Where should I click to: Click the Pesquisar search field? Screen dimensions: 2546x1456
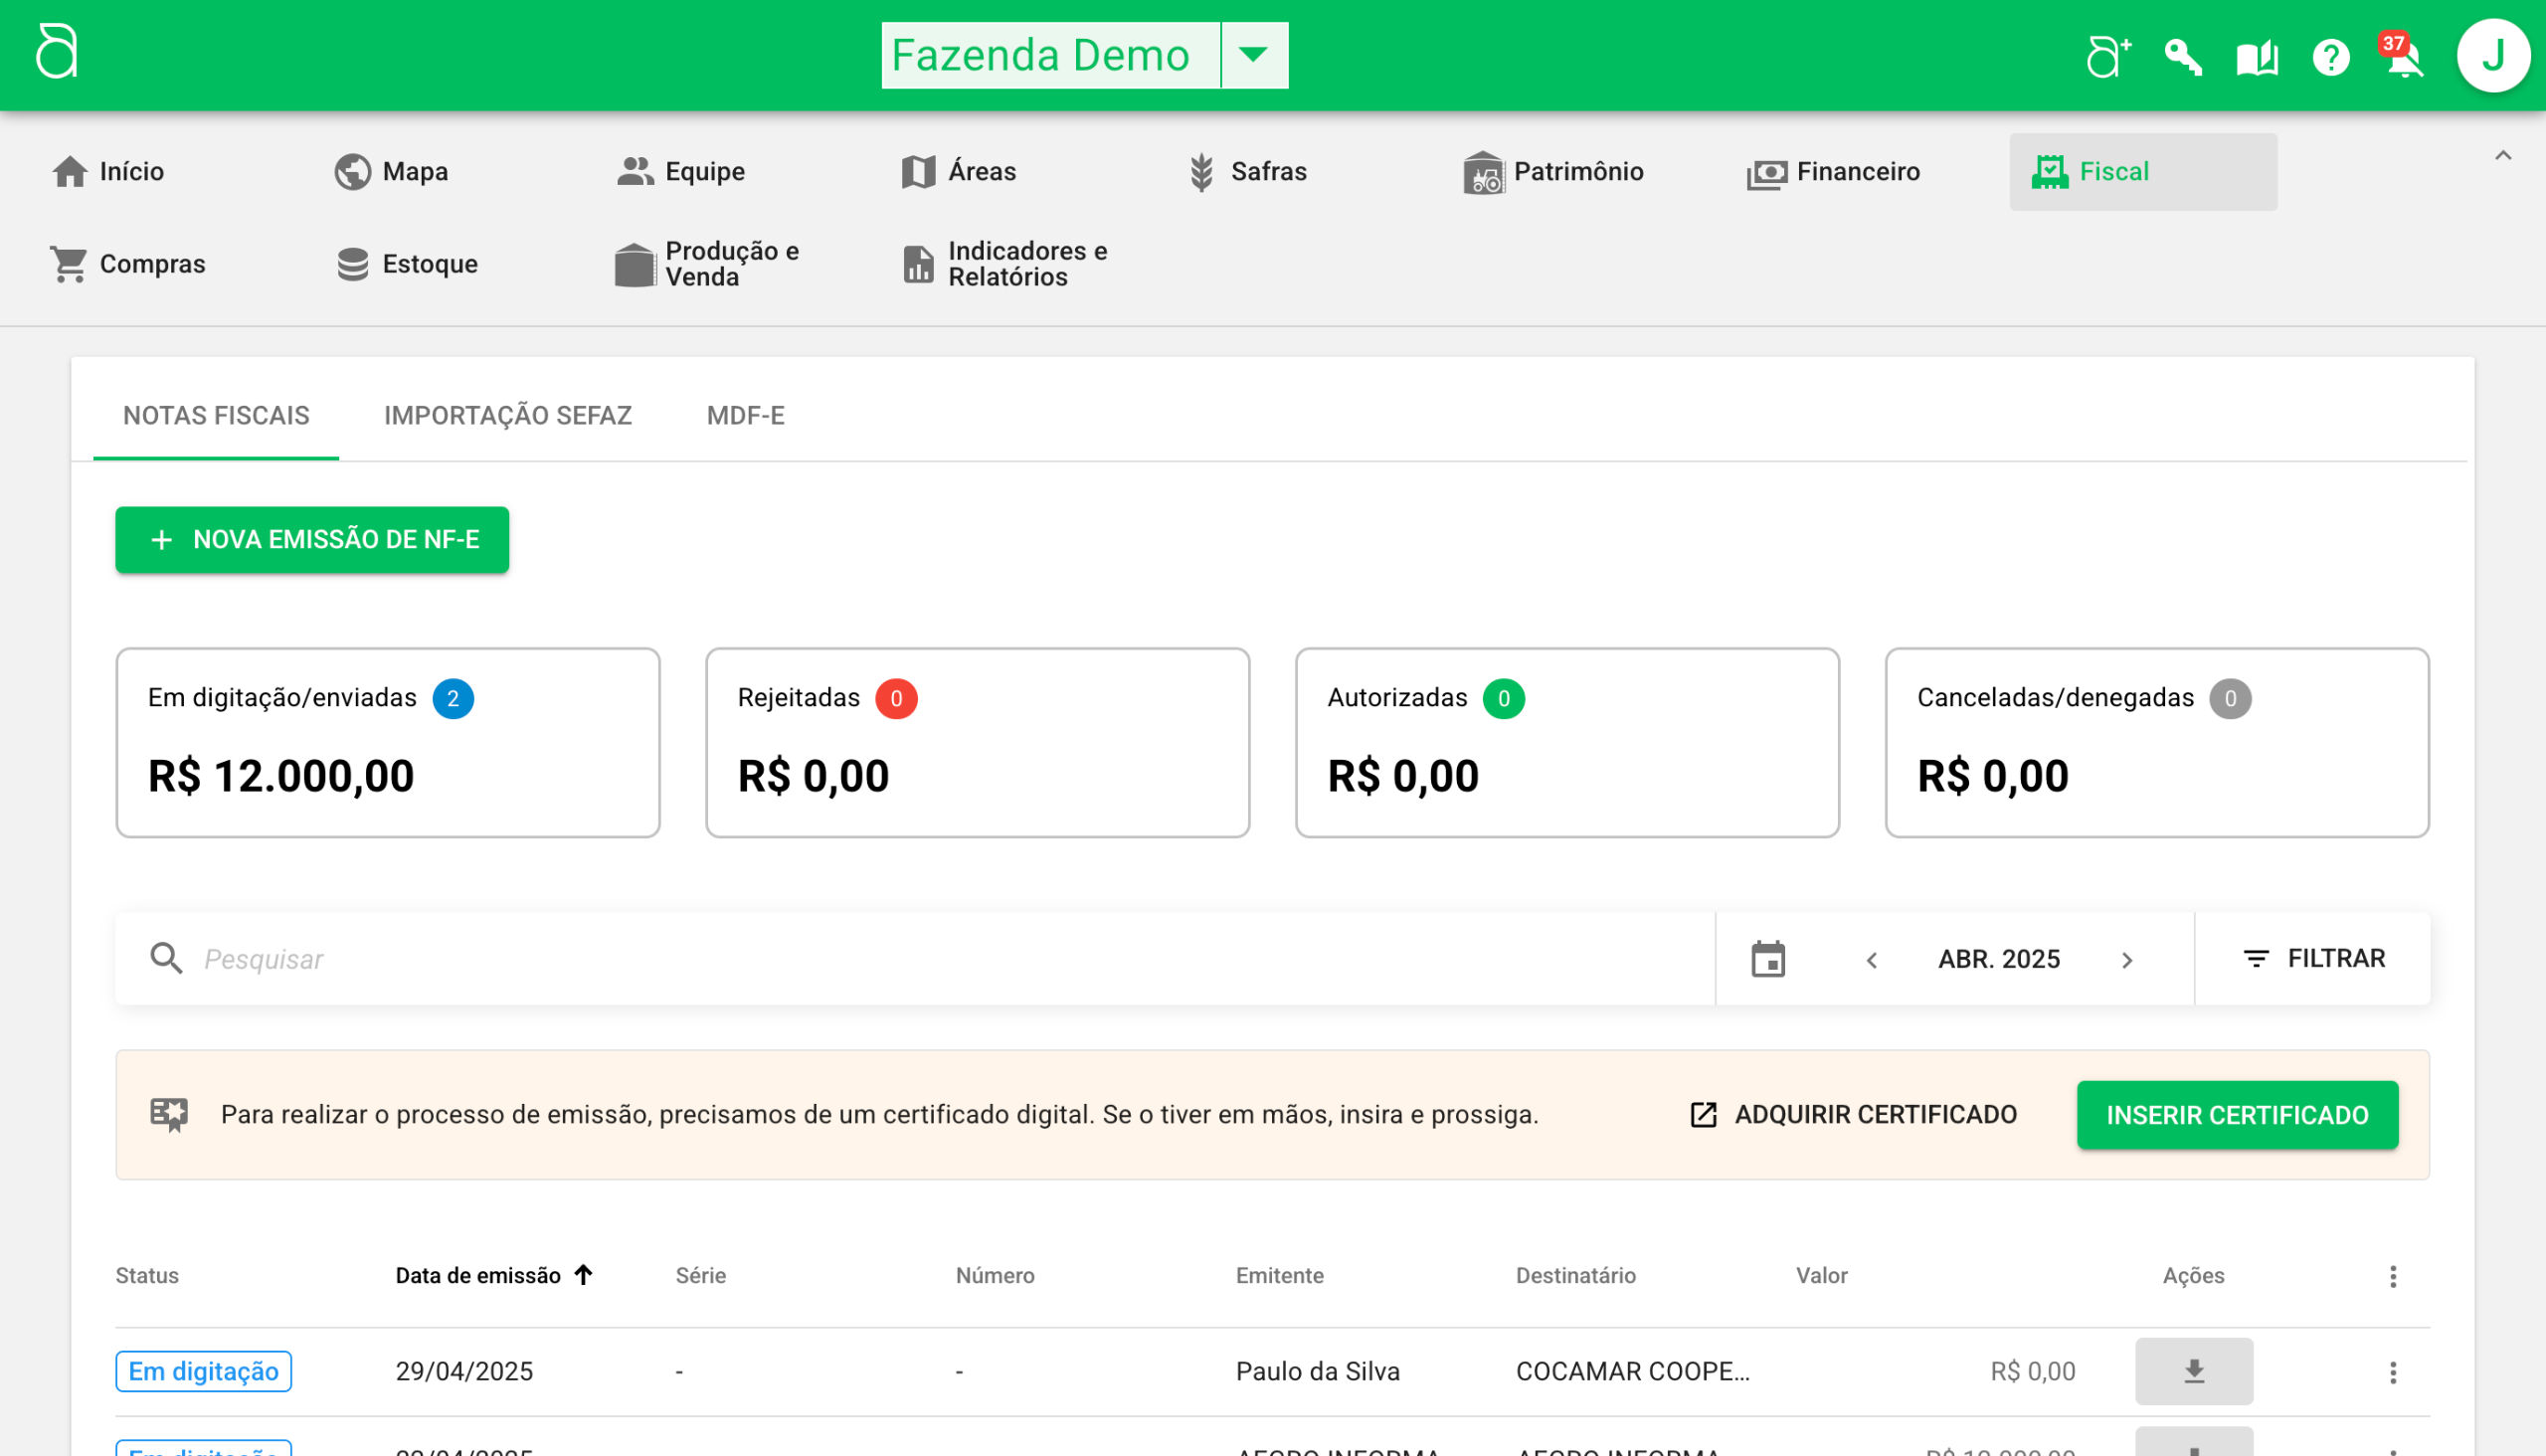pyautogui.click(x=900, y=959)
